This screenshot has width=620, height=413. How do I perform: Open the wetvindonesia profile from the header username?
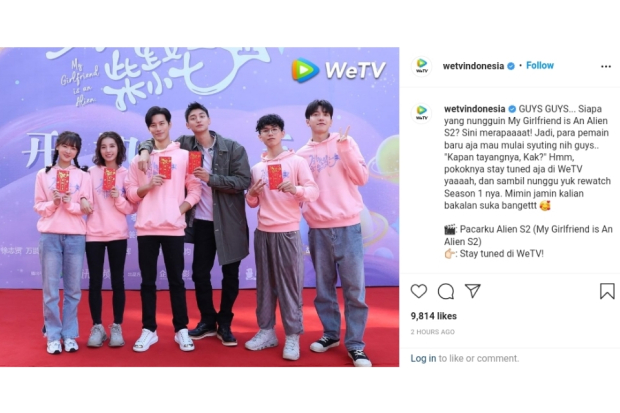[x=473, y=66]
